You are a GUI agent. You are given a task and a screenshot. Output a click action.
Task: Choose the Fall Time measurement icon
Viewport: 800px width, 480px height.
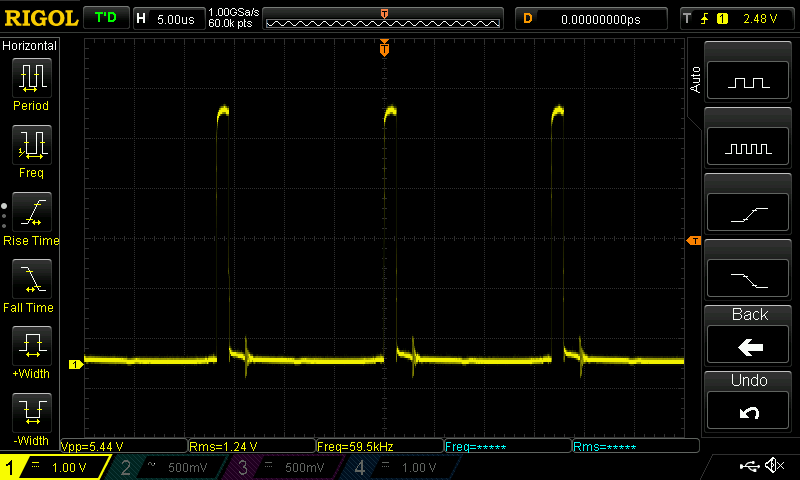pyautogui.click(x=32, y=279)
